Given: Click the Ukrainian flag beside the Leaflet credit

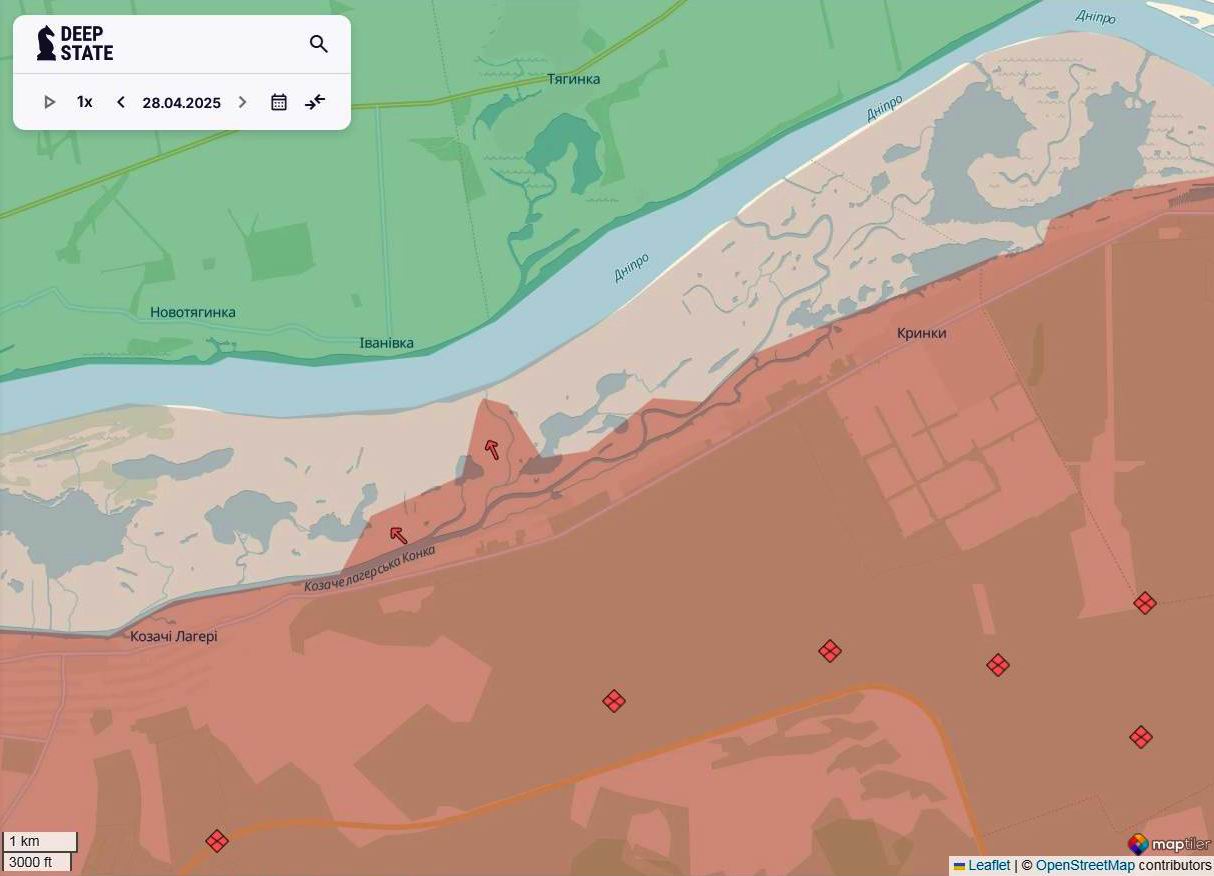Looking at the screenshot, I should coord(959,865).
